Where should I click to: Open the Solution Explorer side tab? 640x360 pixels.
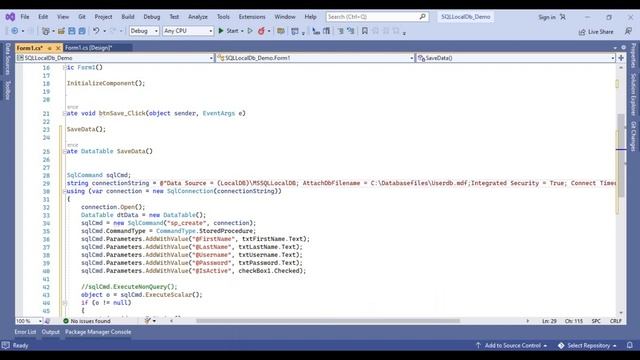[x=633, y=95]
